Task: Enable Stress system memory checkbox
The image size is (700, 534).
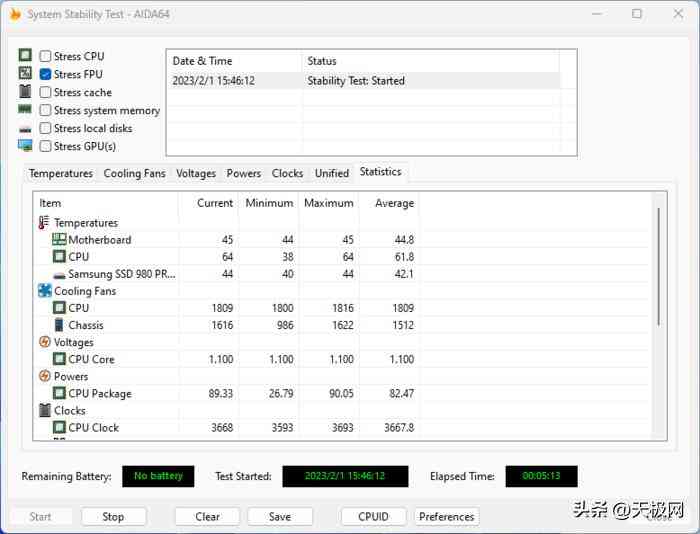Action: coord(46,111)
